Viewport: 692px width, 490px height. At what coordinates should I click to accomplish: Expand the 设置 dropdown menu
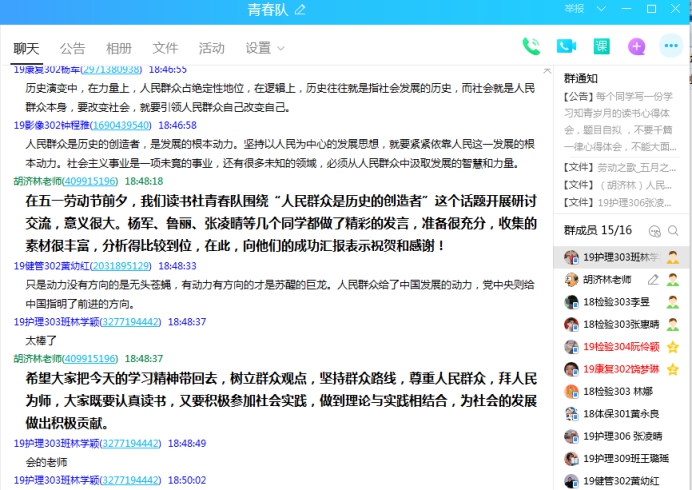pos(265,48)
